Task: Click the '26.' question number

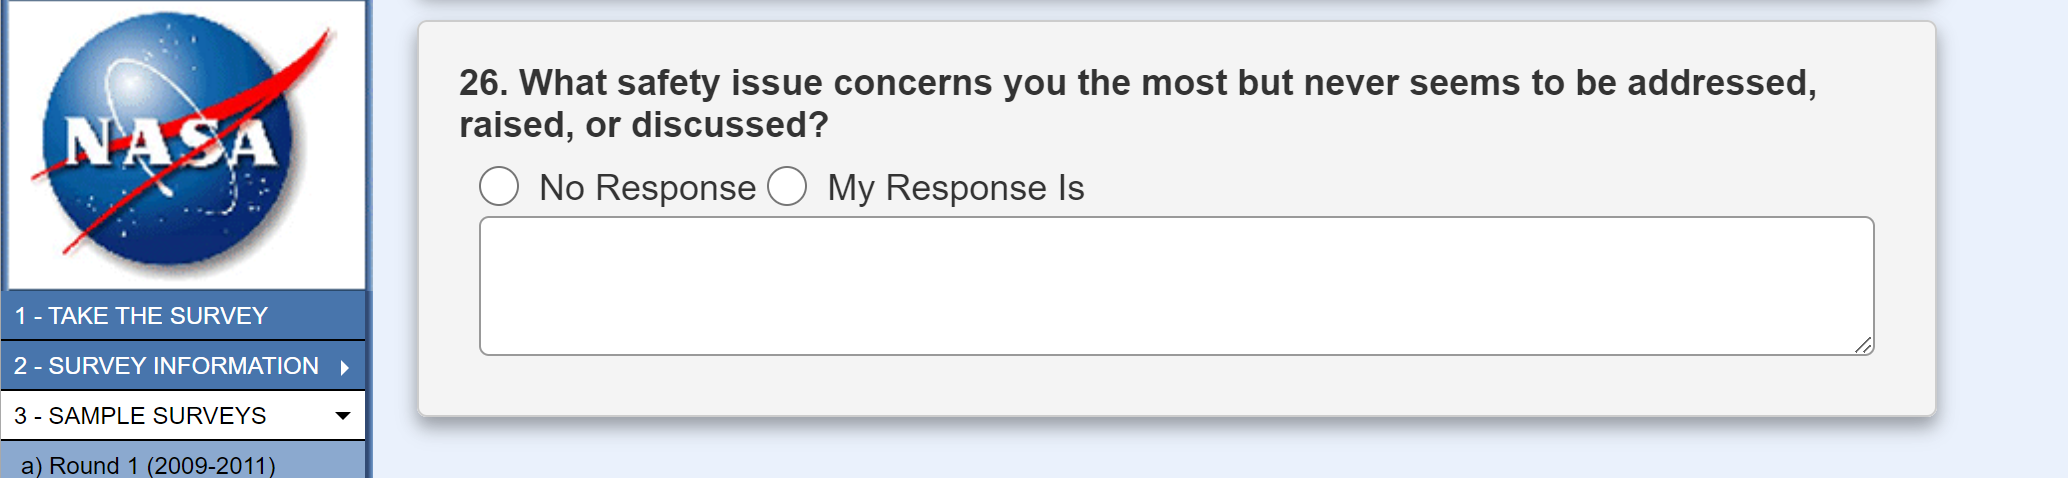Action: tap(483, 83)
